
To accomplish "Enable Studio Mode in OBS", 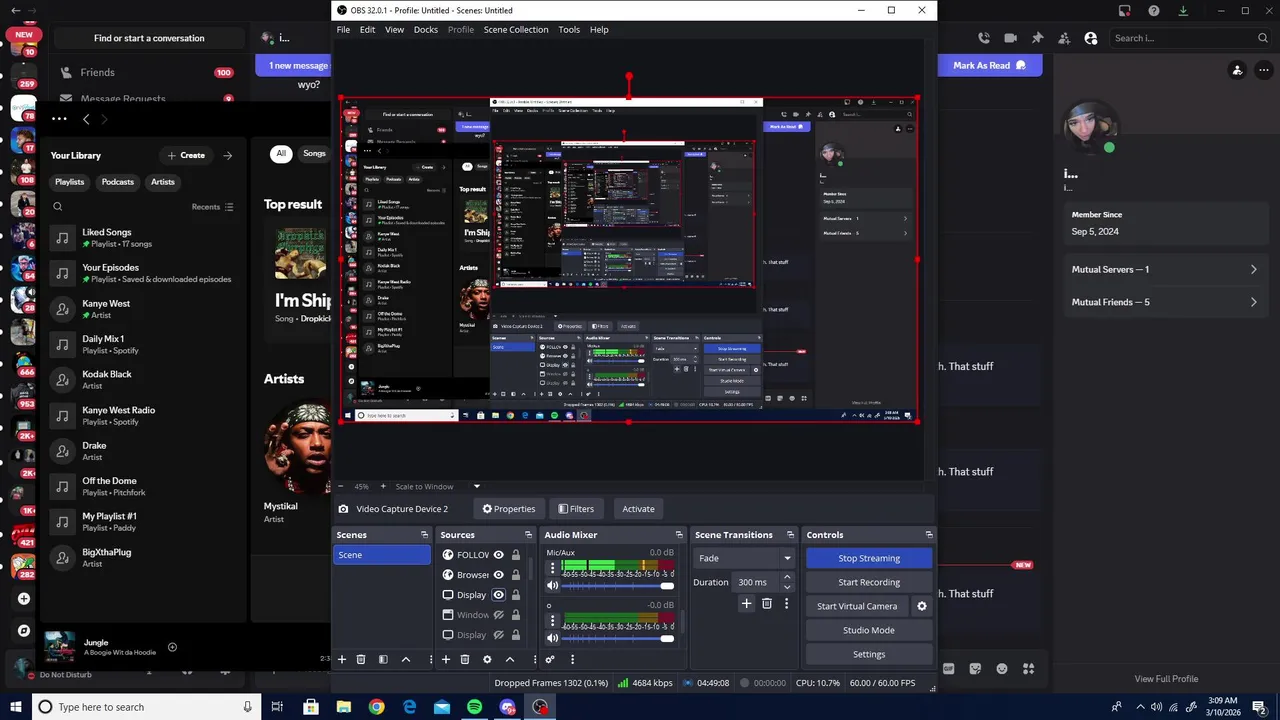I will click(869, 630).
